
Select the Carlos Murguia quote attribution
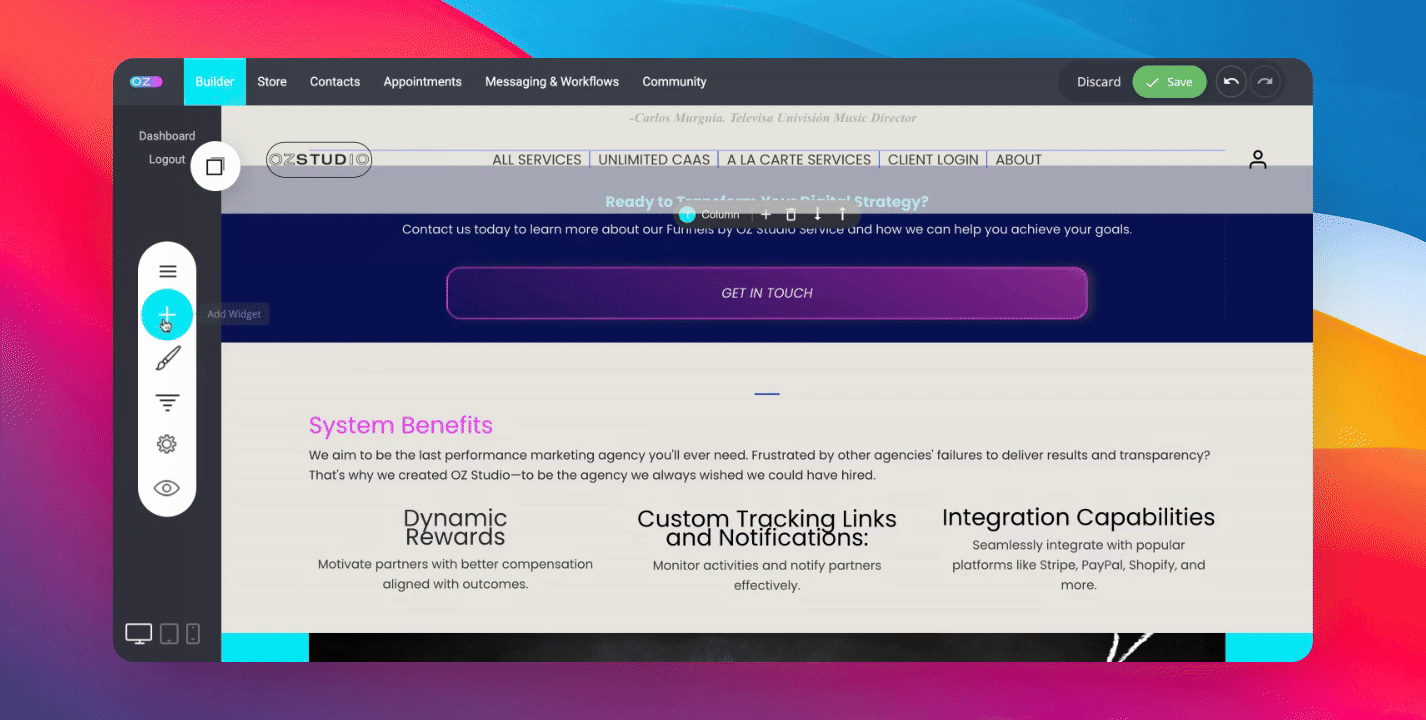coord(773,118)
